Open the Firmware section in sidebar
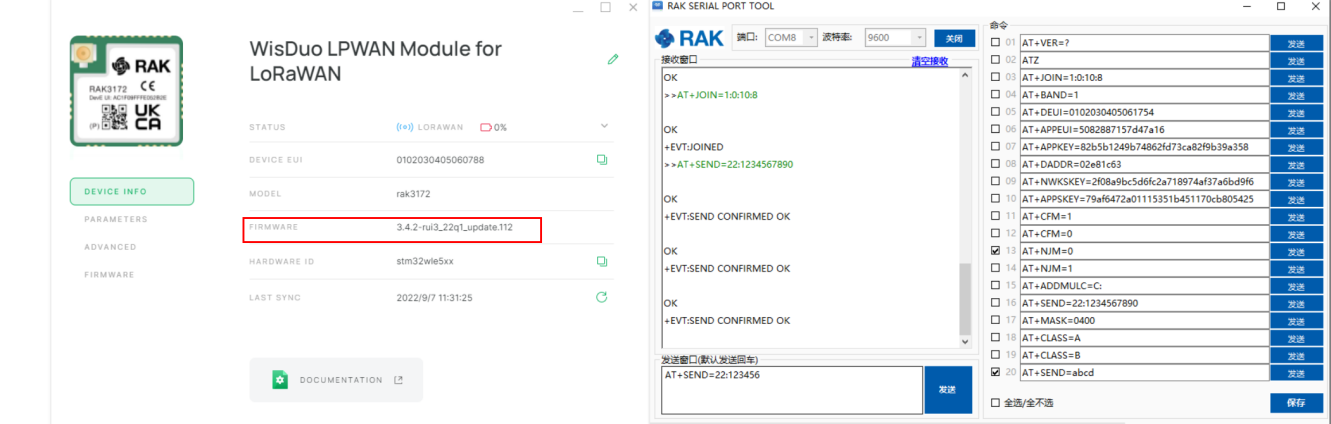Image resolution: width=1331 pixels, height=424 pixels. coord(110,275)
